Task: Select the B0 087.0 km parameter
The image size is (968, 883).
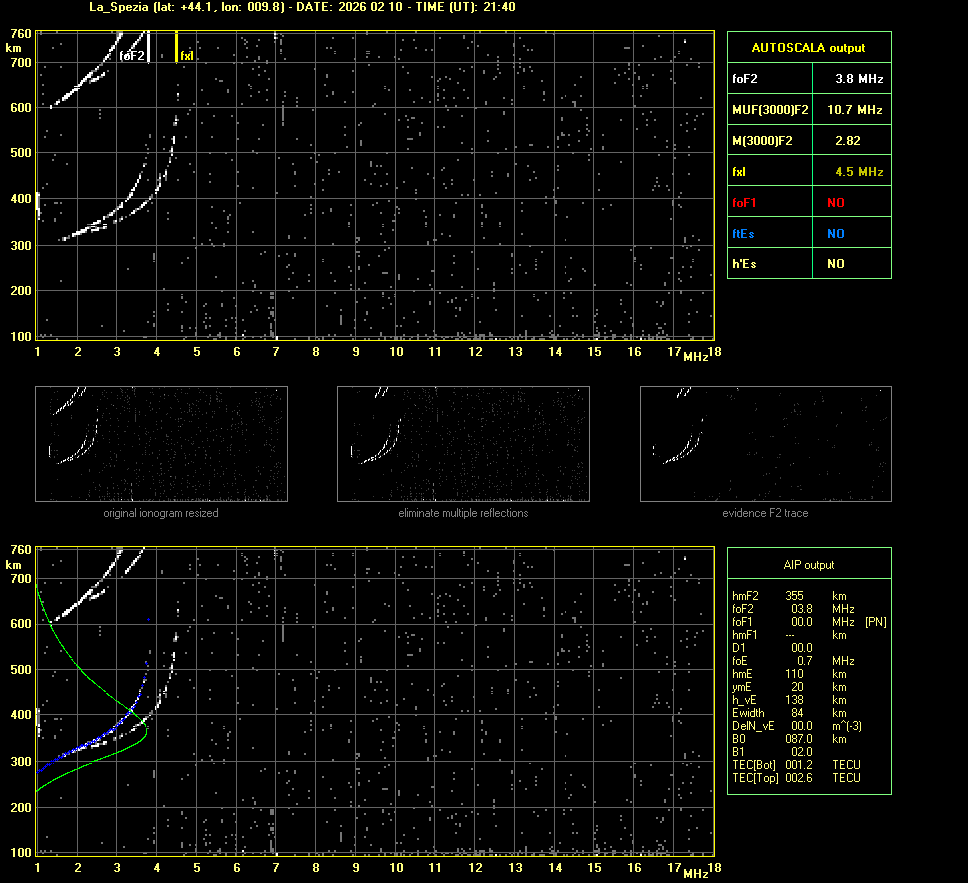Action: 796,739
